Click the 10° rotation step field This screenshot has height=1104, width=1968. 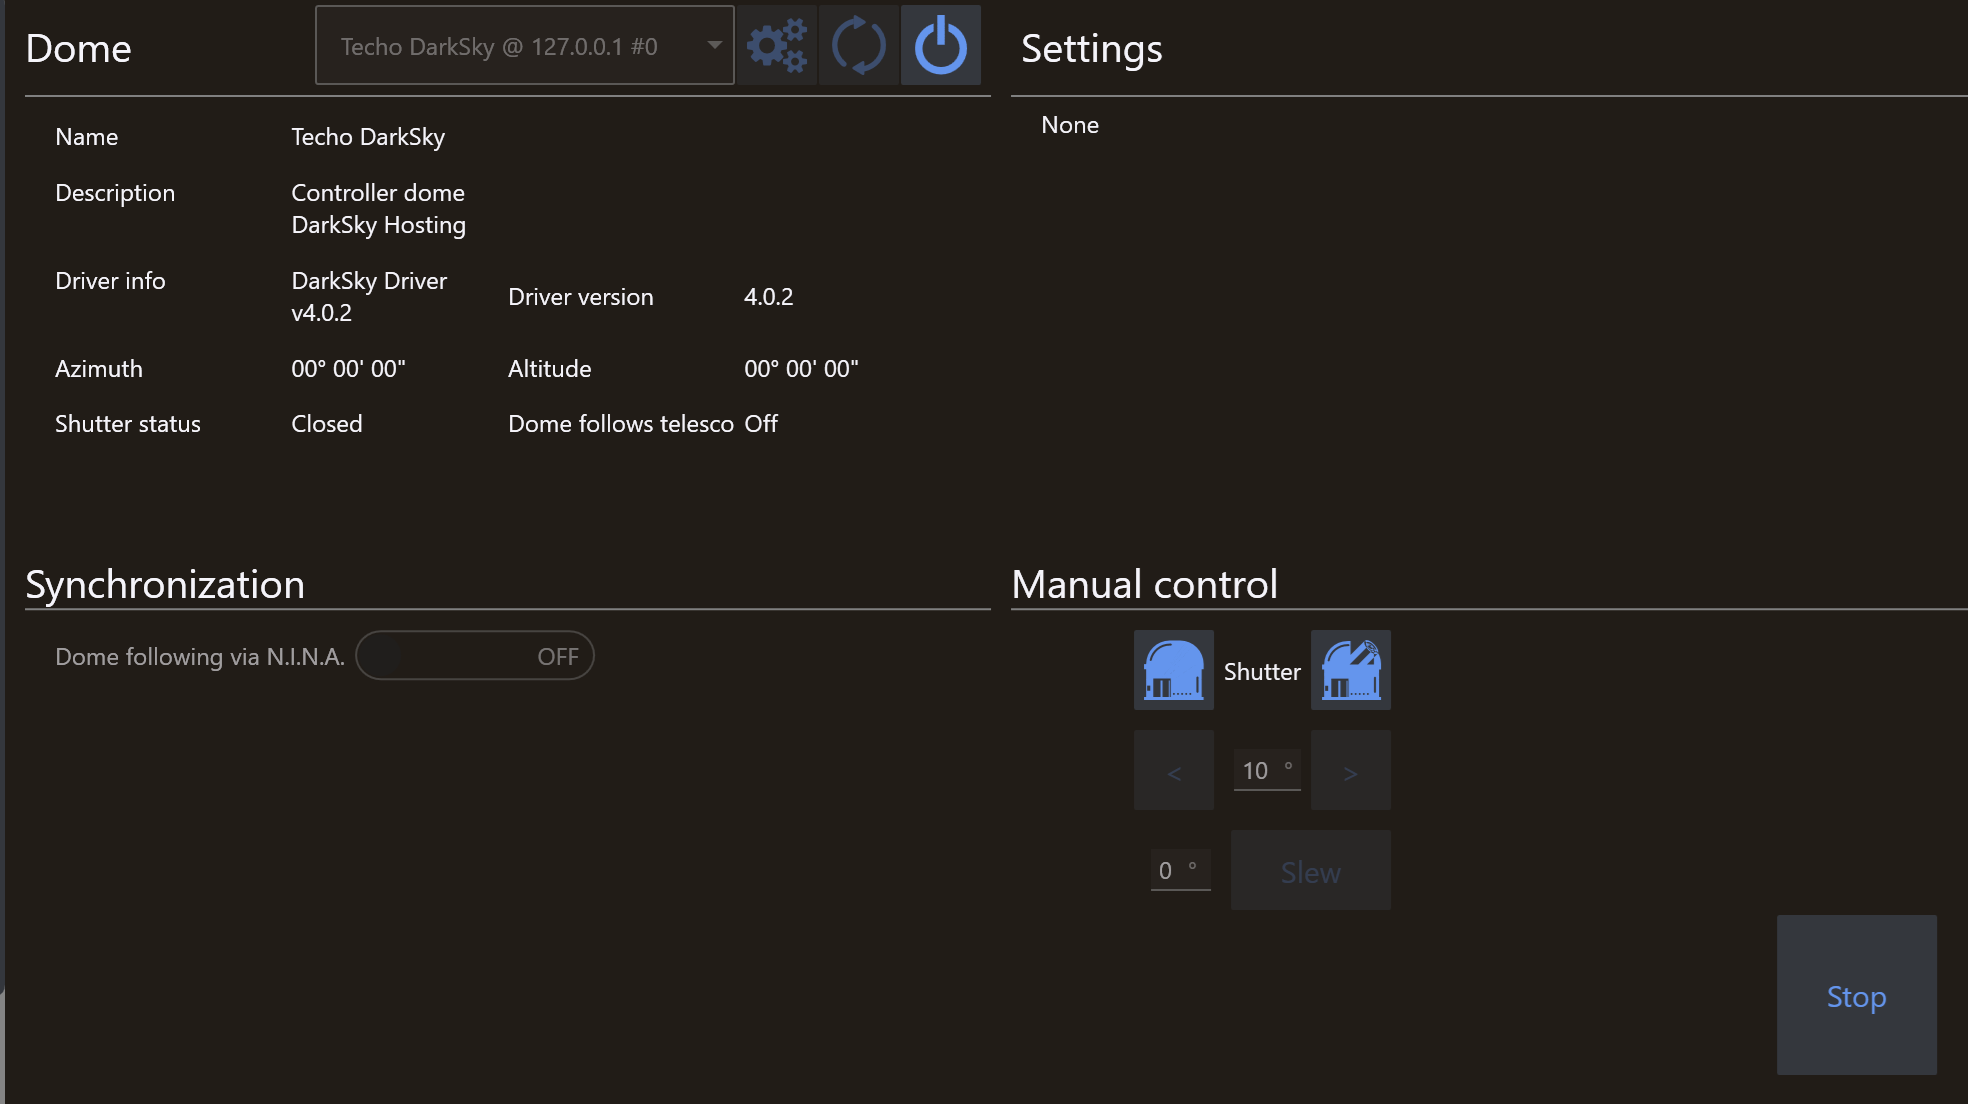1267,770
